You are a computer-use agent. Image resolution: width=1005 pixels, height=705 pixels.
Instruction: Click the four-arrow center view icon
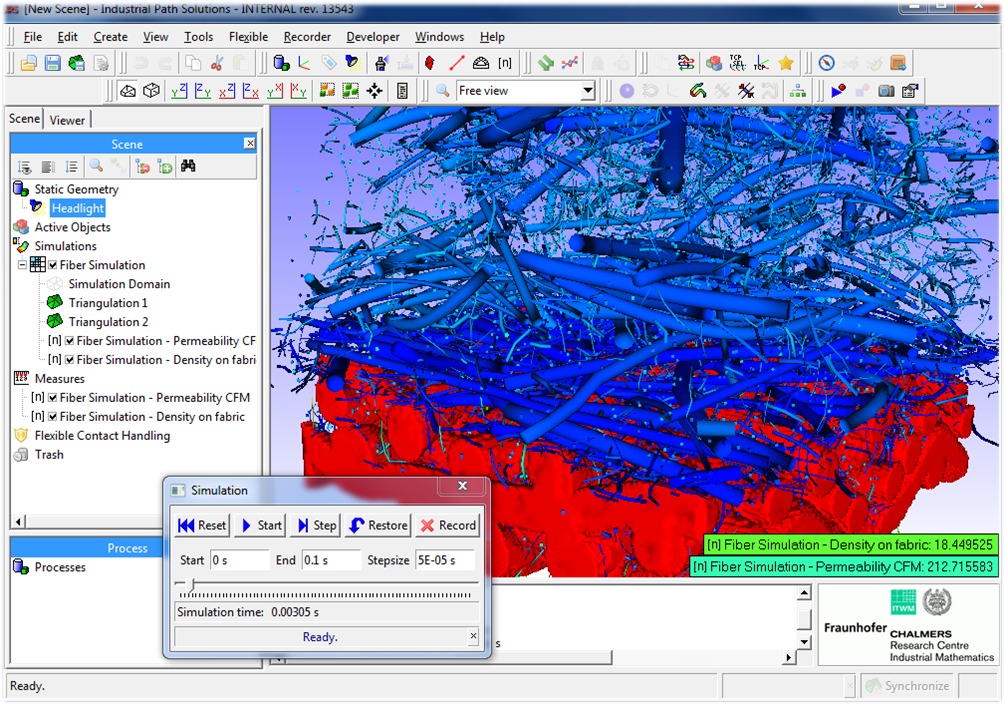tap(373, 89)
